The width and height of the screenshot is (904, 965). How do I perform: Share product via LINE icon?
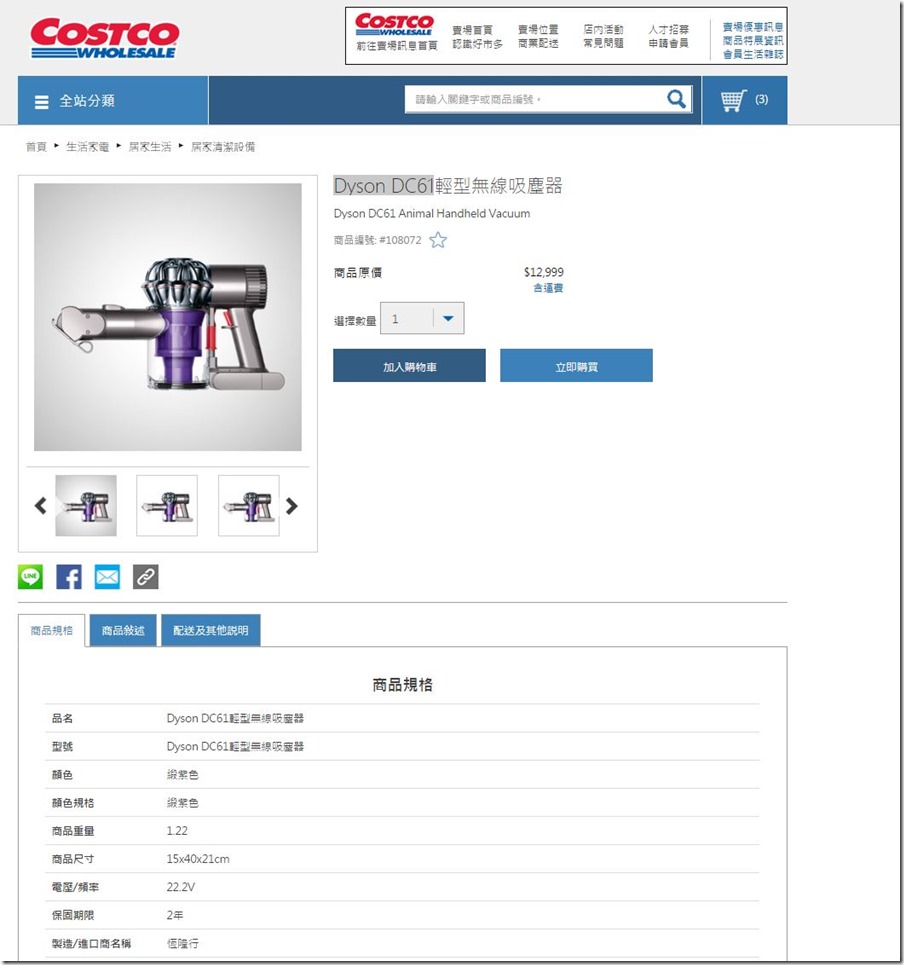pos(30,577)
